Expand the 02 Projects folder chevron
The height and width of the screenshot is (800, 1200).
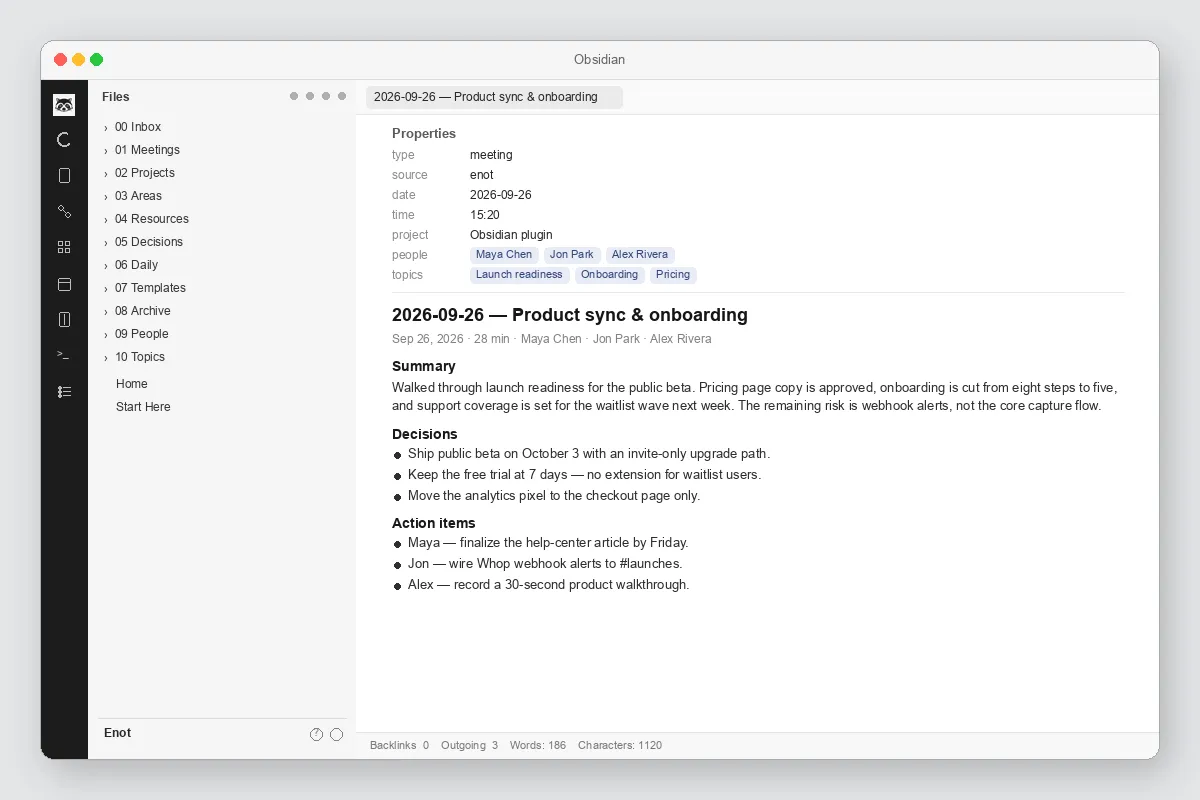click(106, 174)
